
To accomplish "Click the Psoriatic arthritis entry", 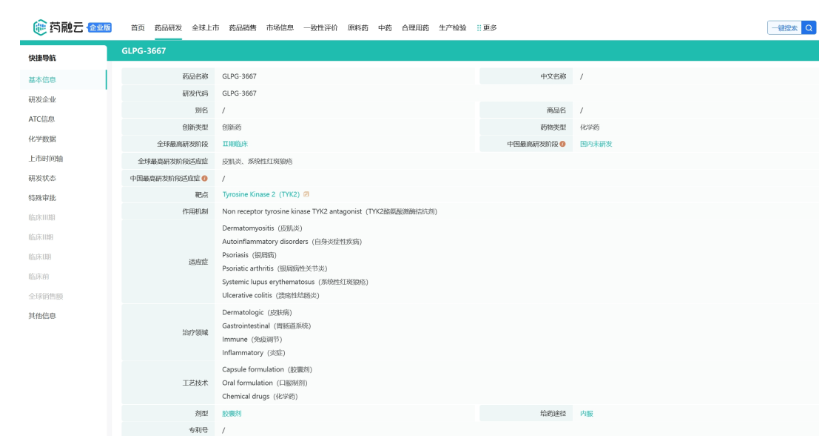I will [x=275, y=269].
